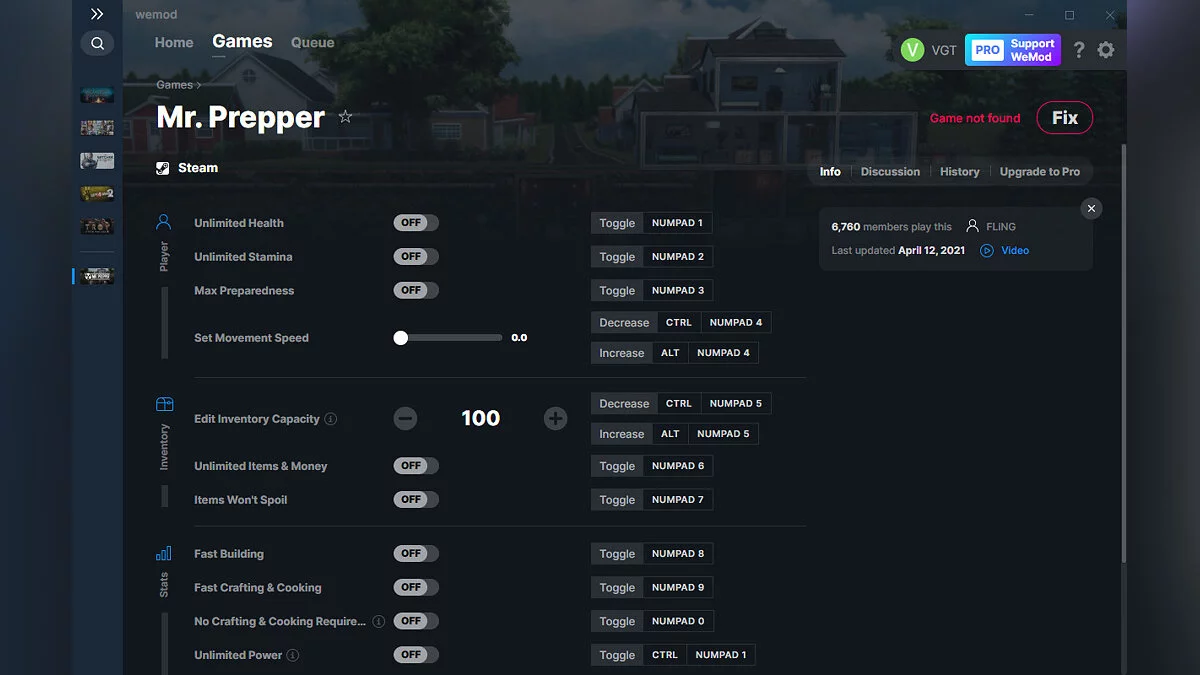
Task: Click the NUMPAD 8 hotkey for Fast Building
Action: tap(677, 554)
